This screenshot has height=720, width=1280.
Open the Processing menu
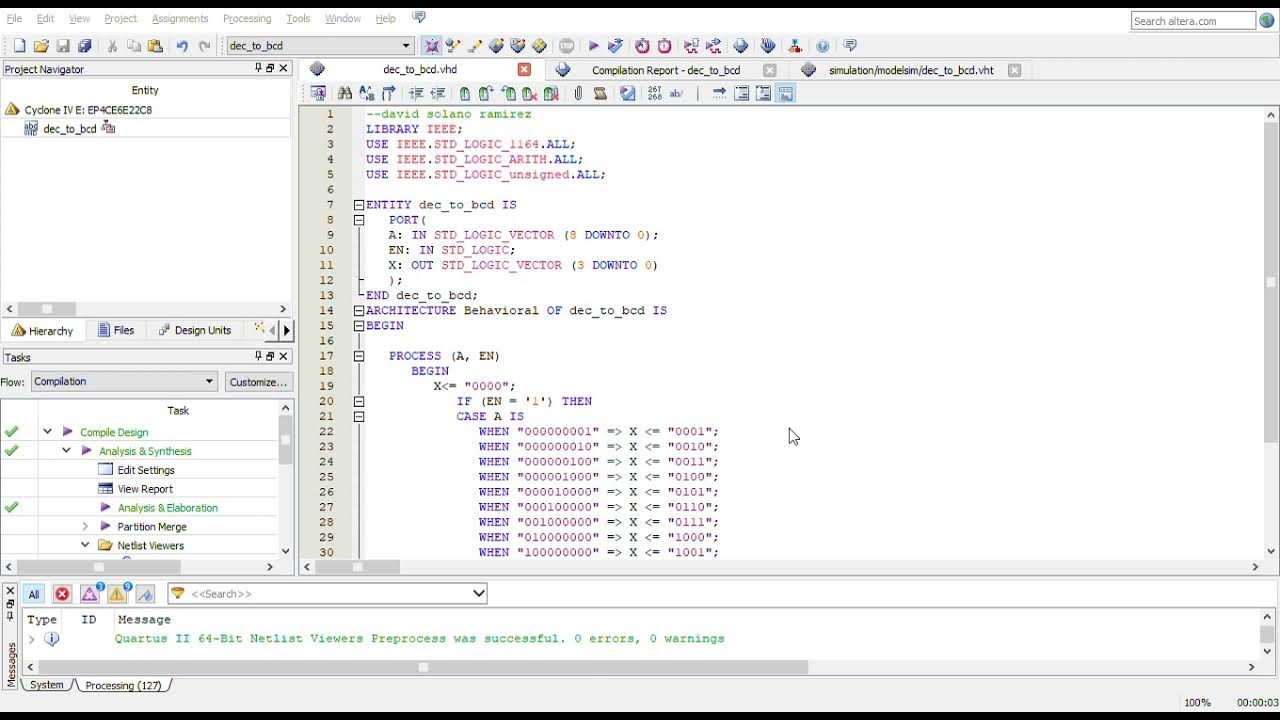pyautogui.click(x=247, y=18)
